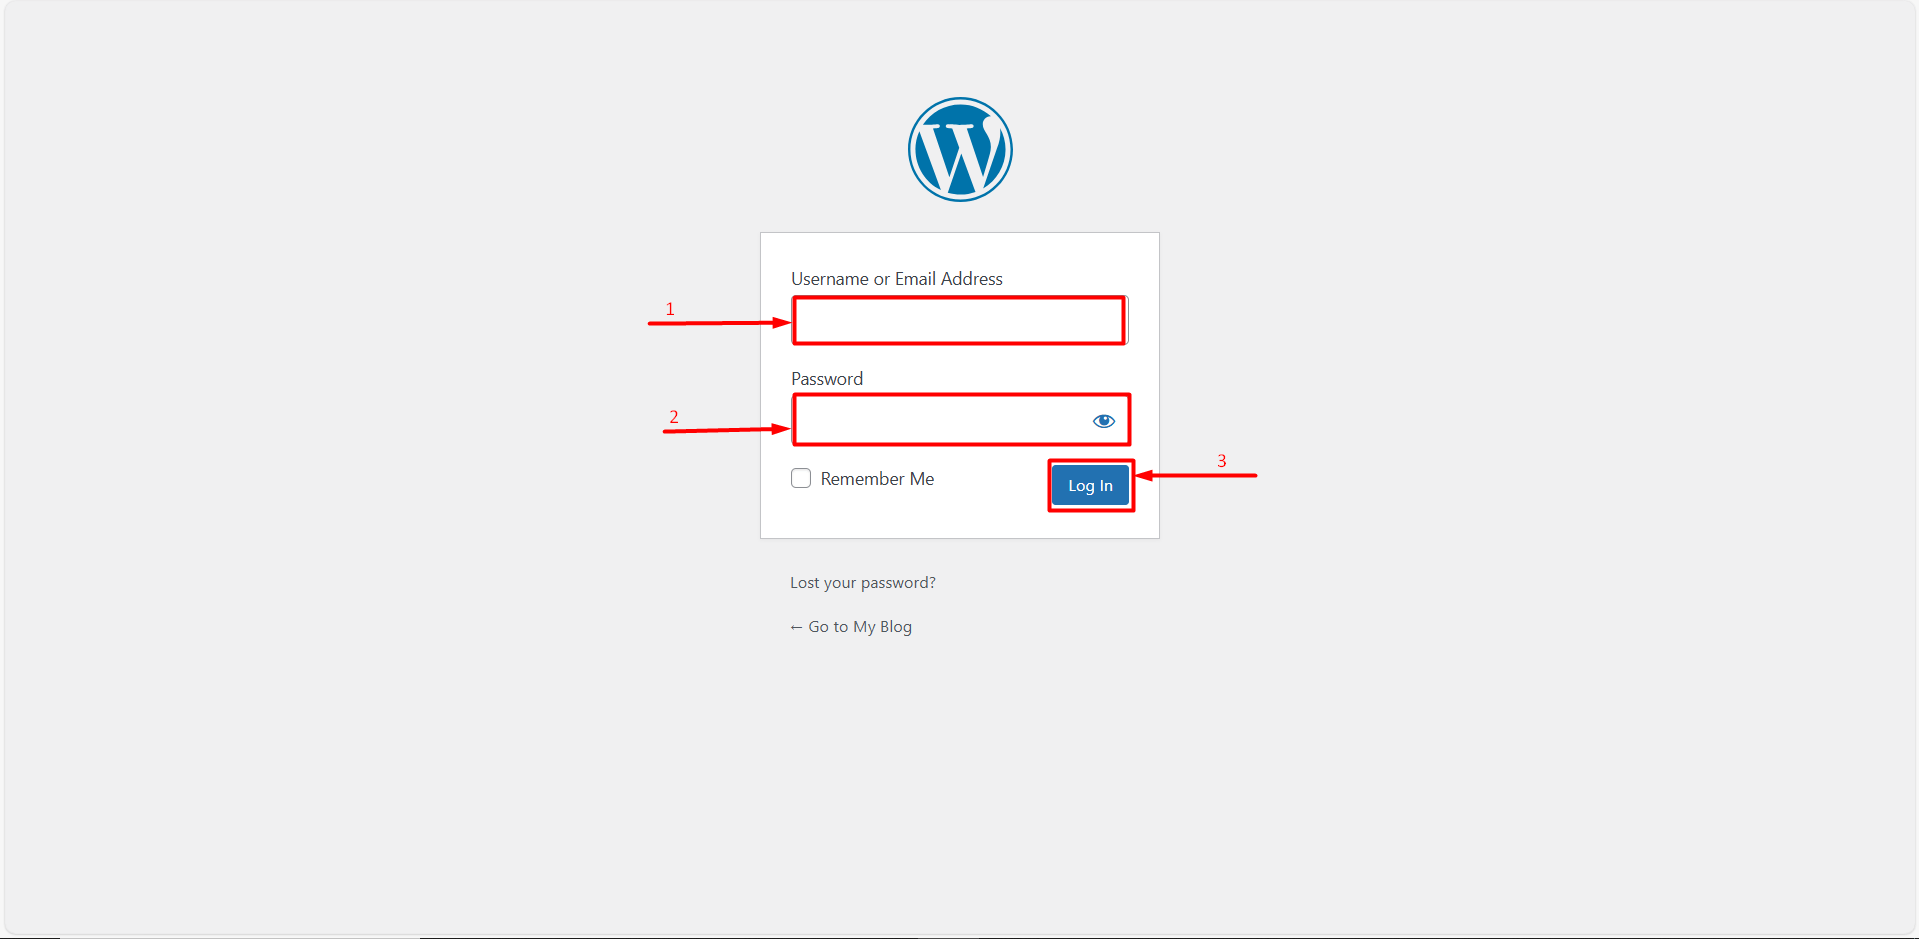Click the red arrow pointing at password field

pyautogui.click(x=726, y=430)
